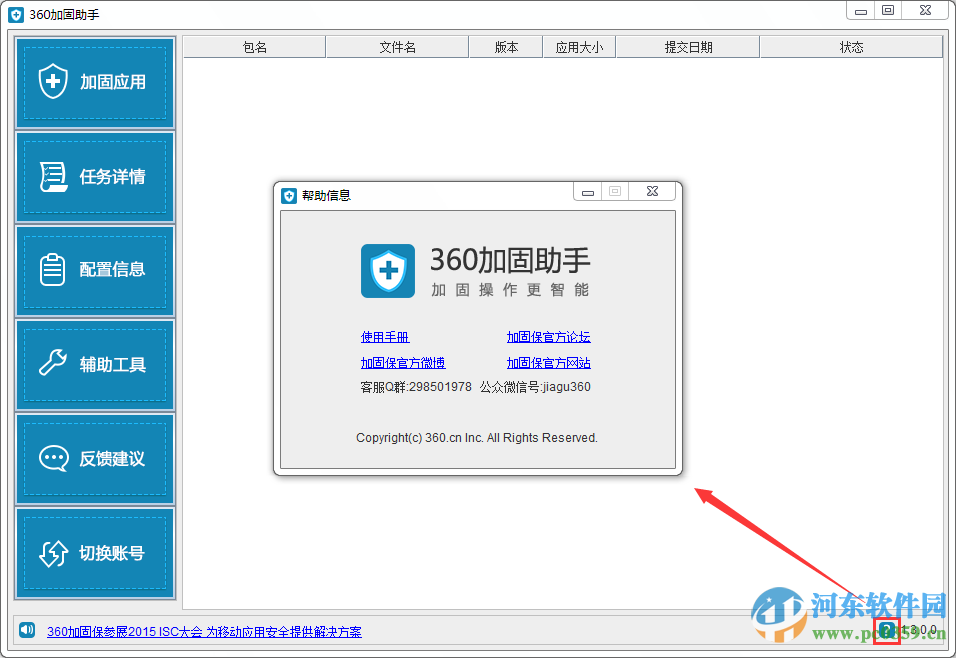Image resolution: width=956 pixels, height=658 pixels.
Task: Open the 使用手册 (User Manual) link
Action: coord(385,337)
